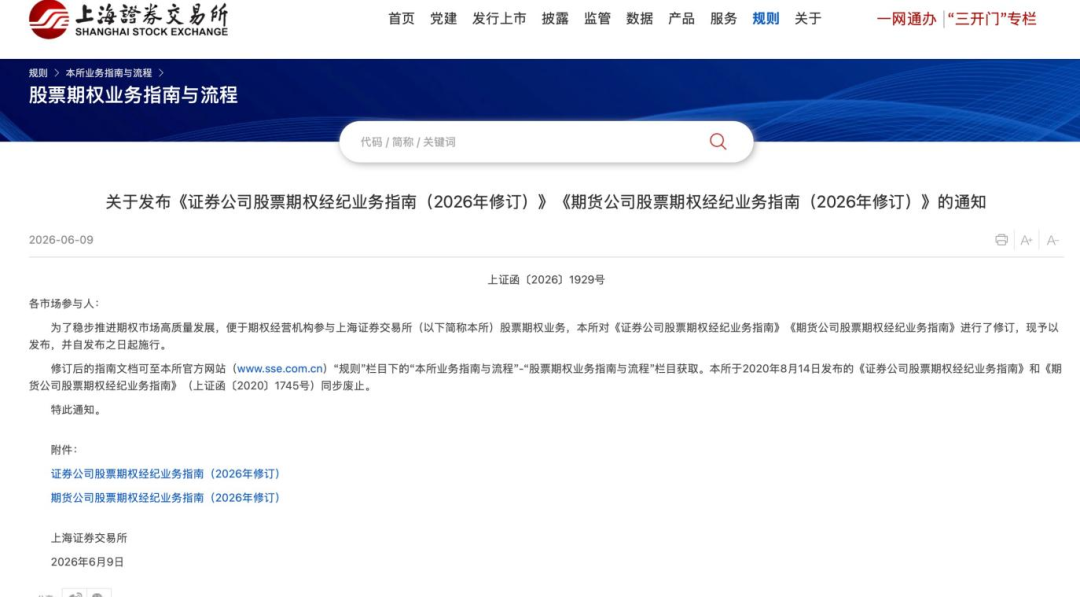The width and height of the screenshot is (1080, 597).
Task: Visit the www.sse.com.cn link
Action: point(280,369)
